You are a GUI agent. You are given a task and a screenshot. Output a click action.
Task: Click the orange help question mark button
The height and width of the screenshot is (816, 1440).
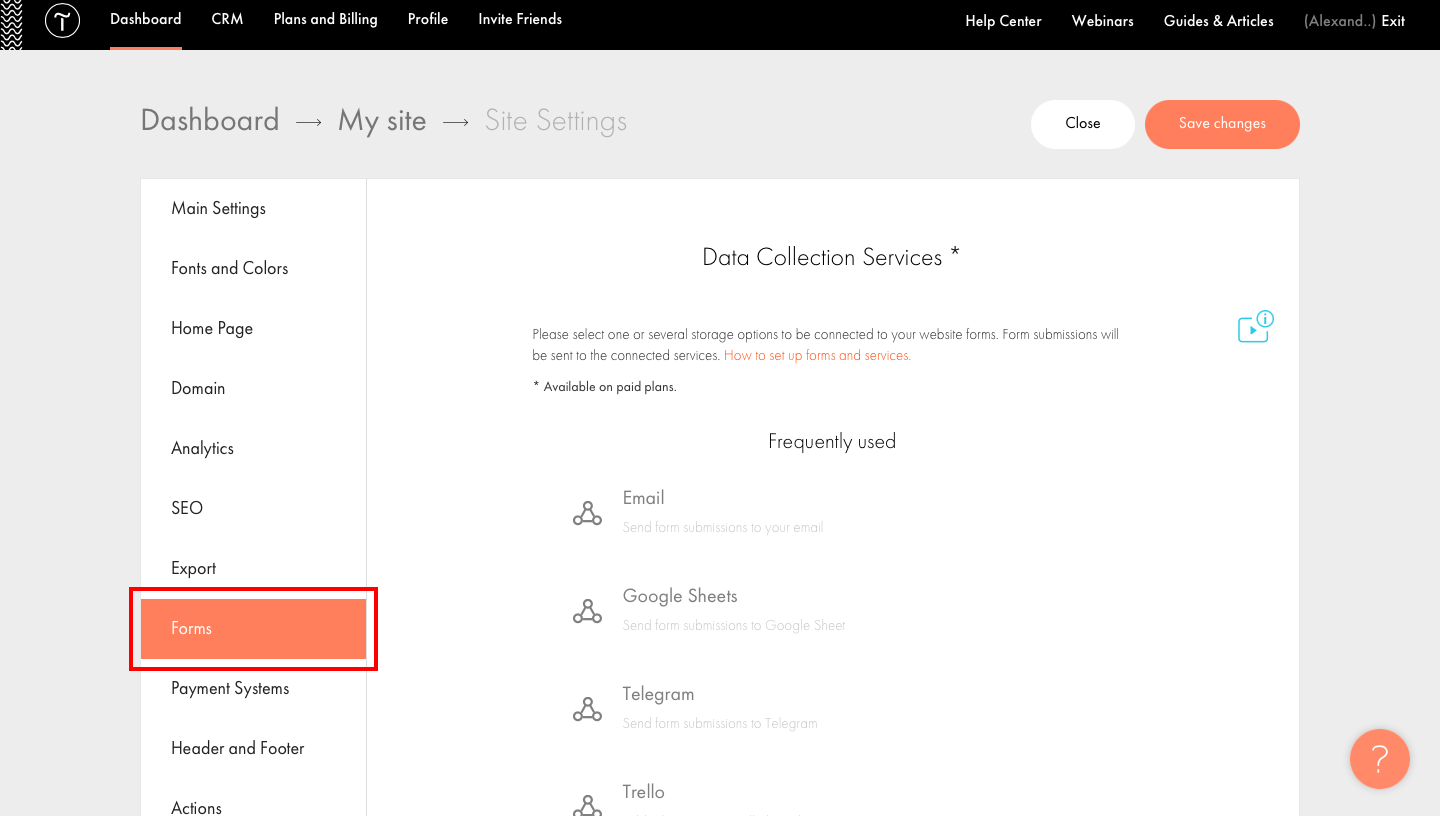[x=1379, y=759]
